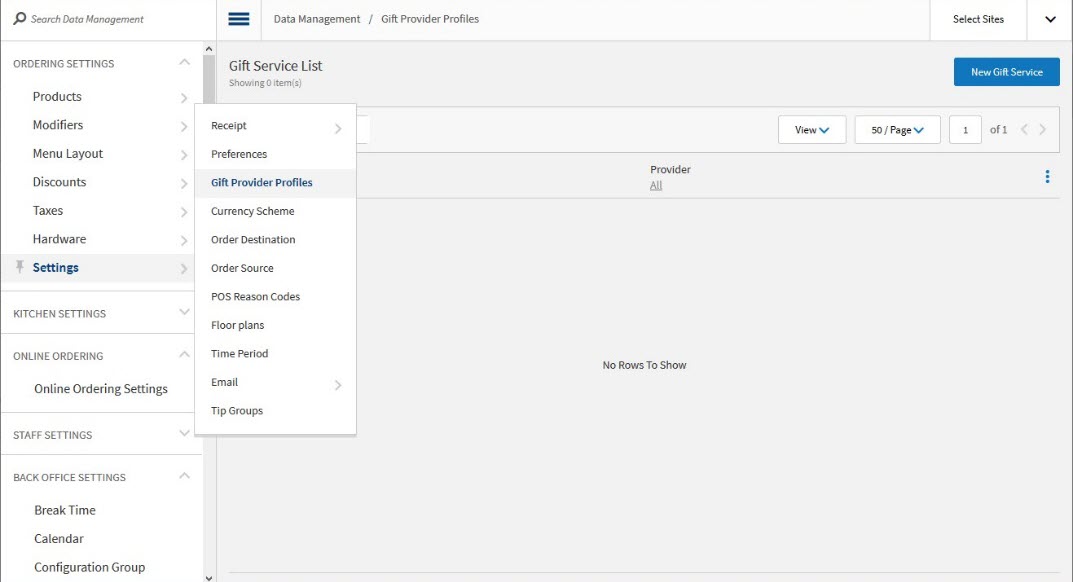
Task: Click the hamburger menu icon
Action: click(239, 19)
